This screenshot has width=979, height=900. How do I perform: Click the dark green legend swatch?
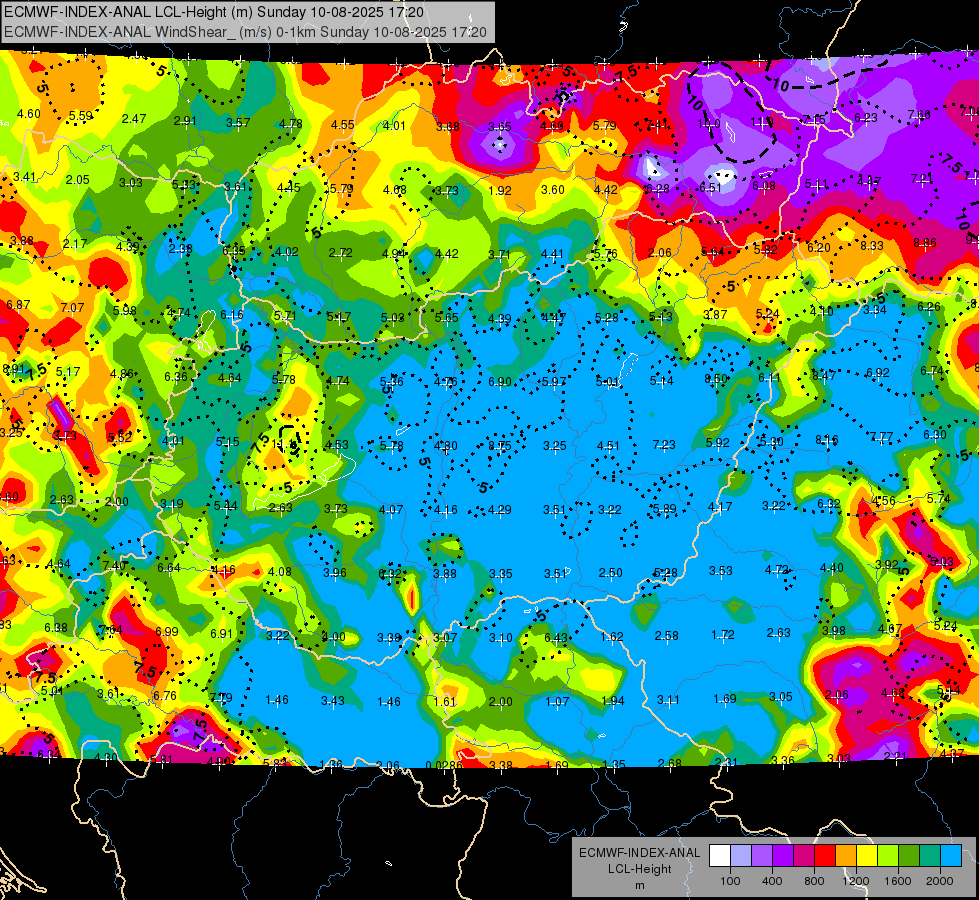point(909,856)
